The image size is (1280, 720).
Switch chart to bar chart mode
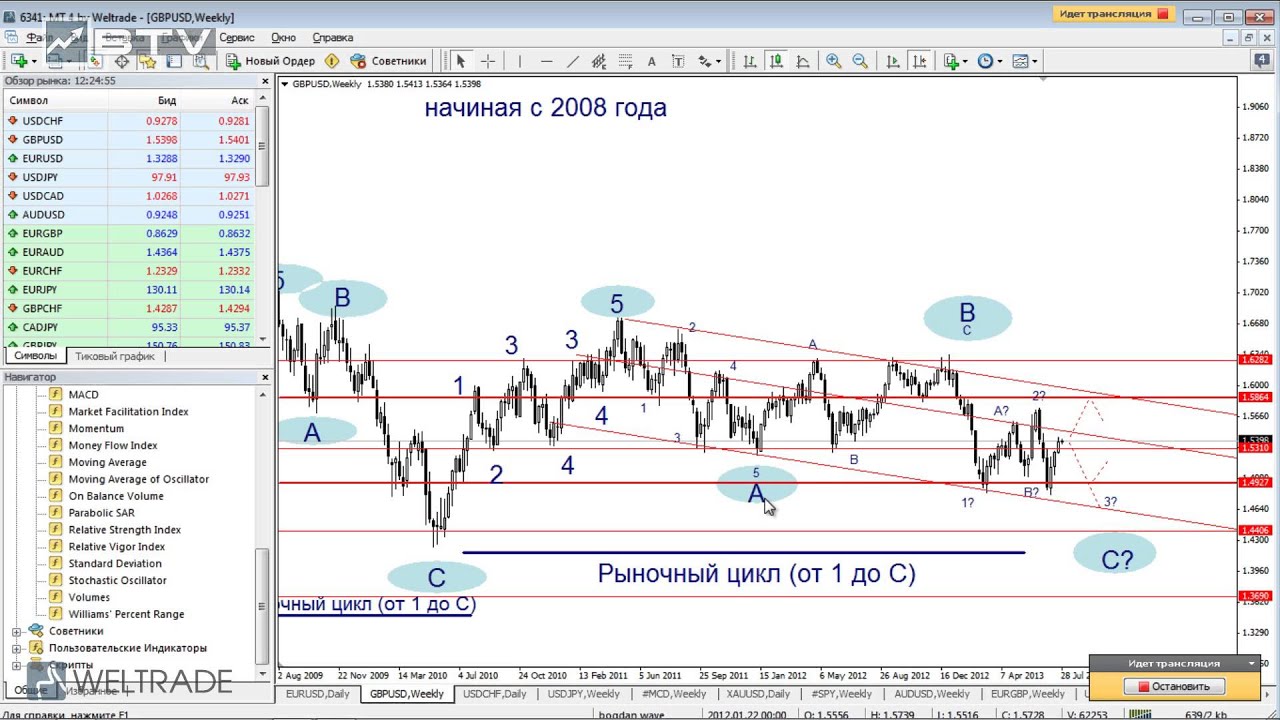(x=749, y=61)
